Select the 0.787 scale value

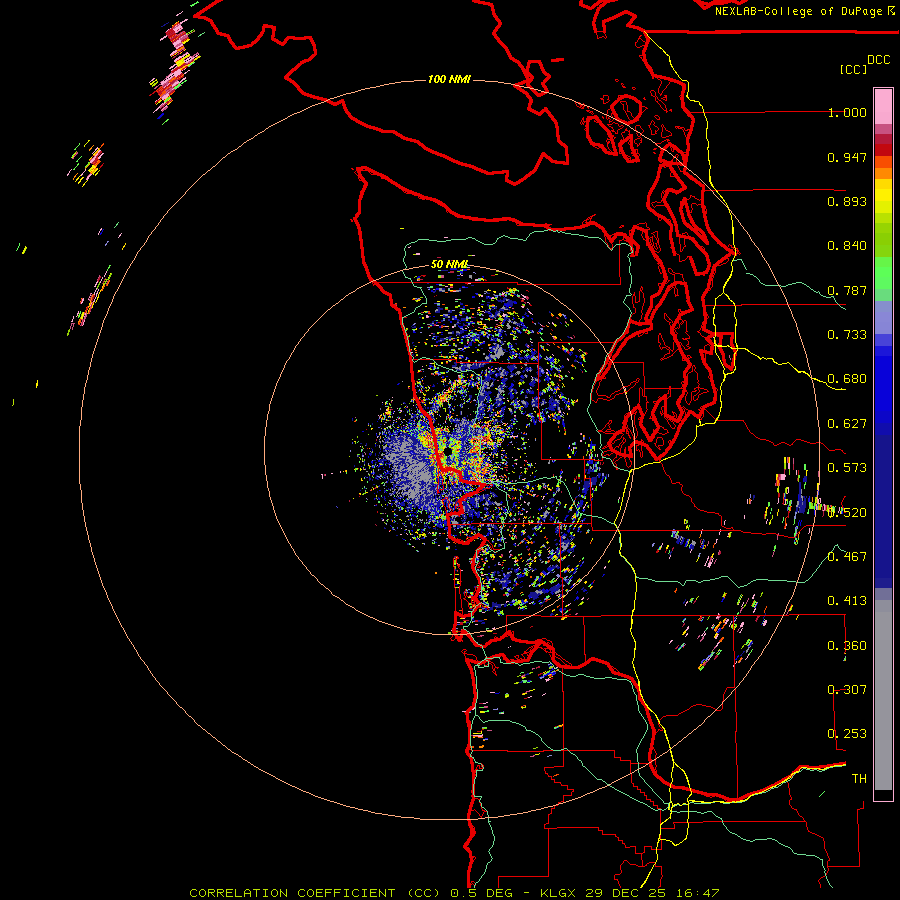[847, 290]
